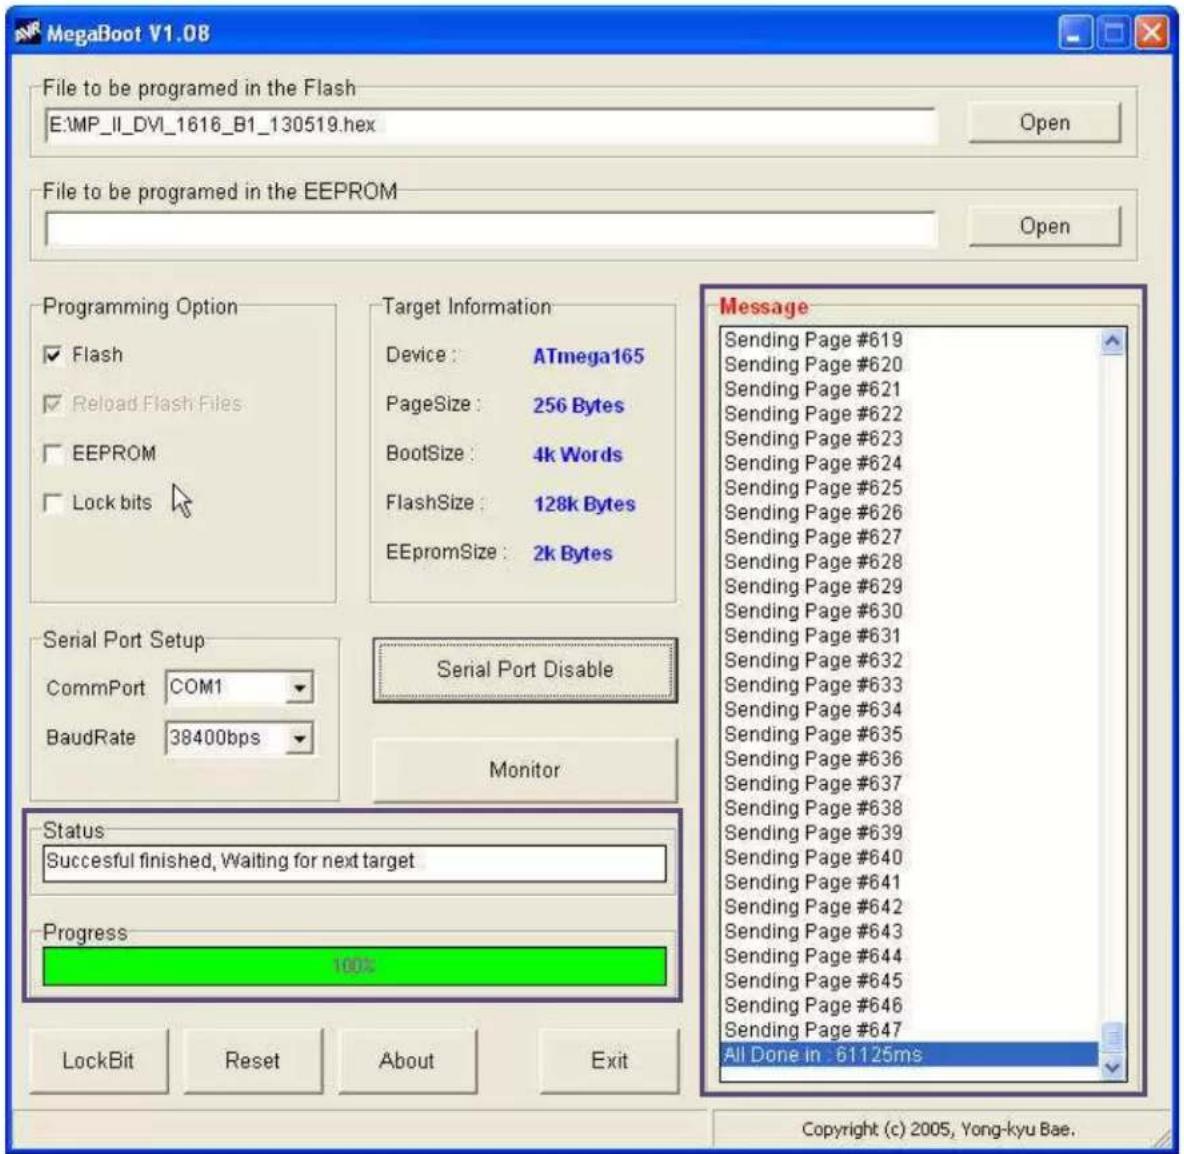Click the '256 Bytes' PageSize value
Screen dimensions: 1184x1154
coord(578,406)
